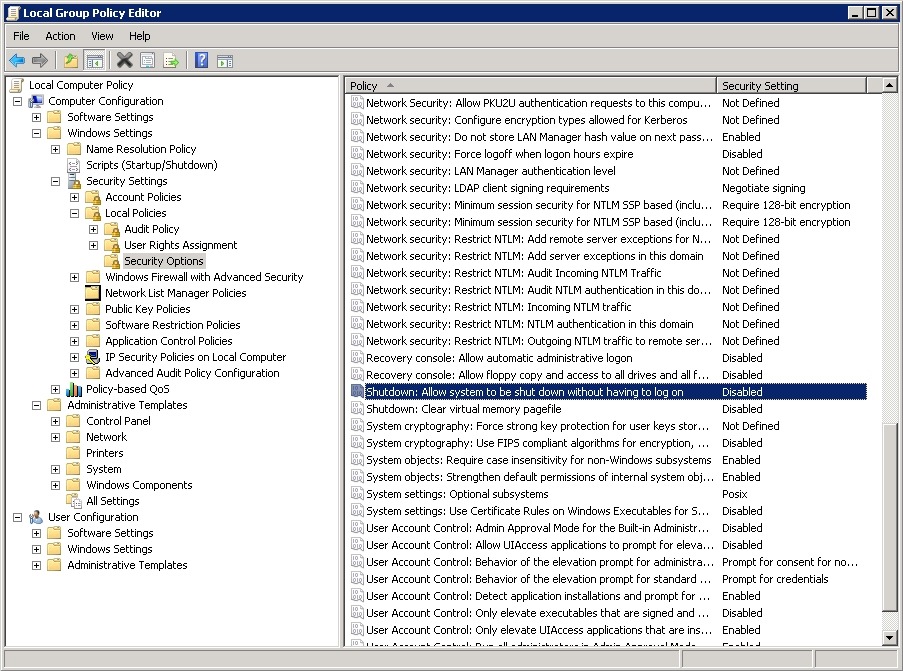The height and width of the screenshot is (671, 903).
Task: Select 'Shutdown: Clear virtual memory pagefile' policy
Action: tap(463, 409)
